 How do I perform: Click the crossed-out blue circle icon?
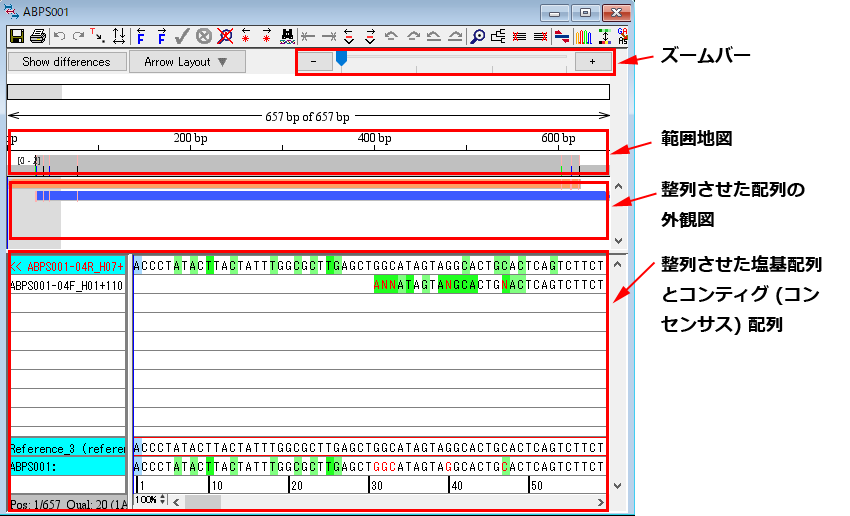[225, 36]
